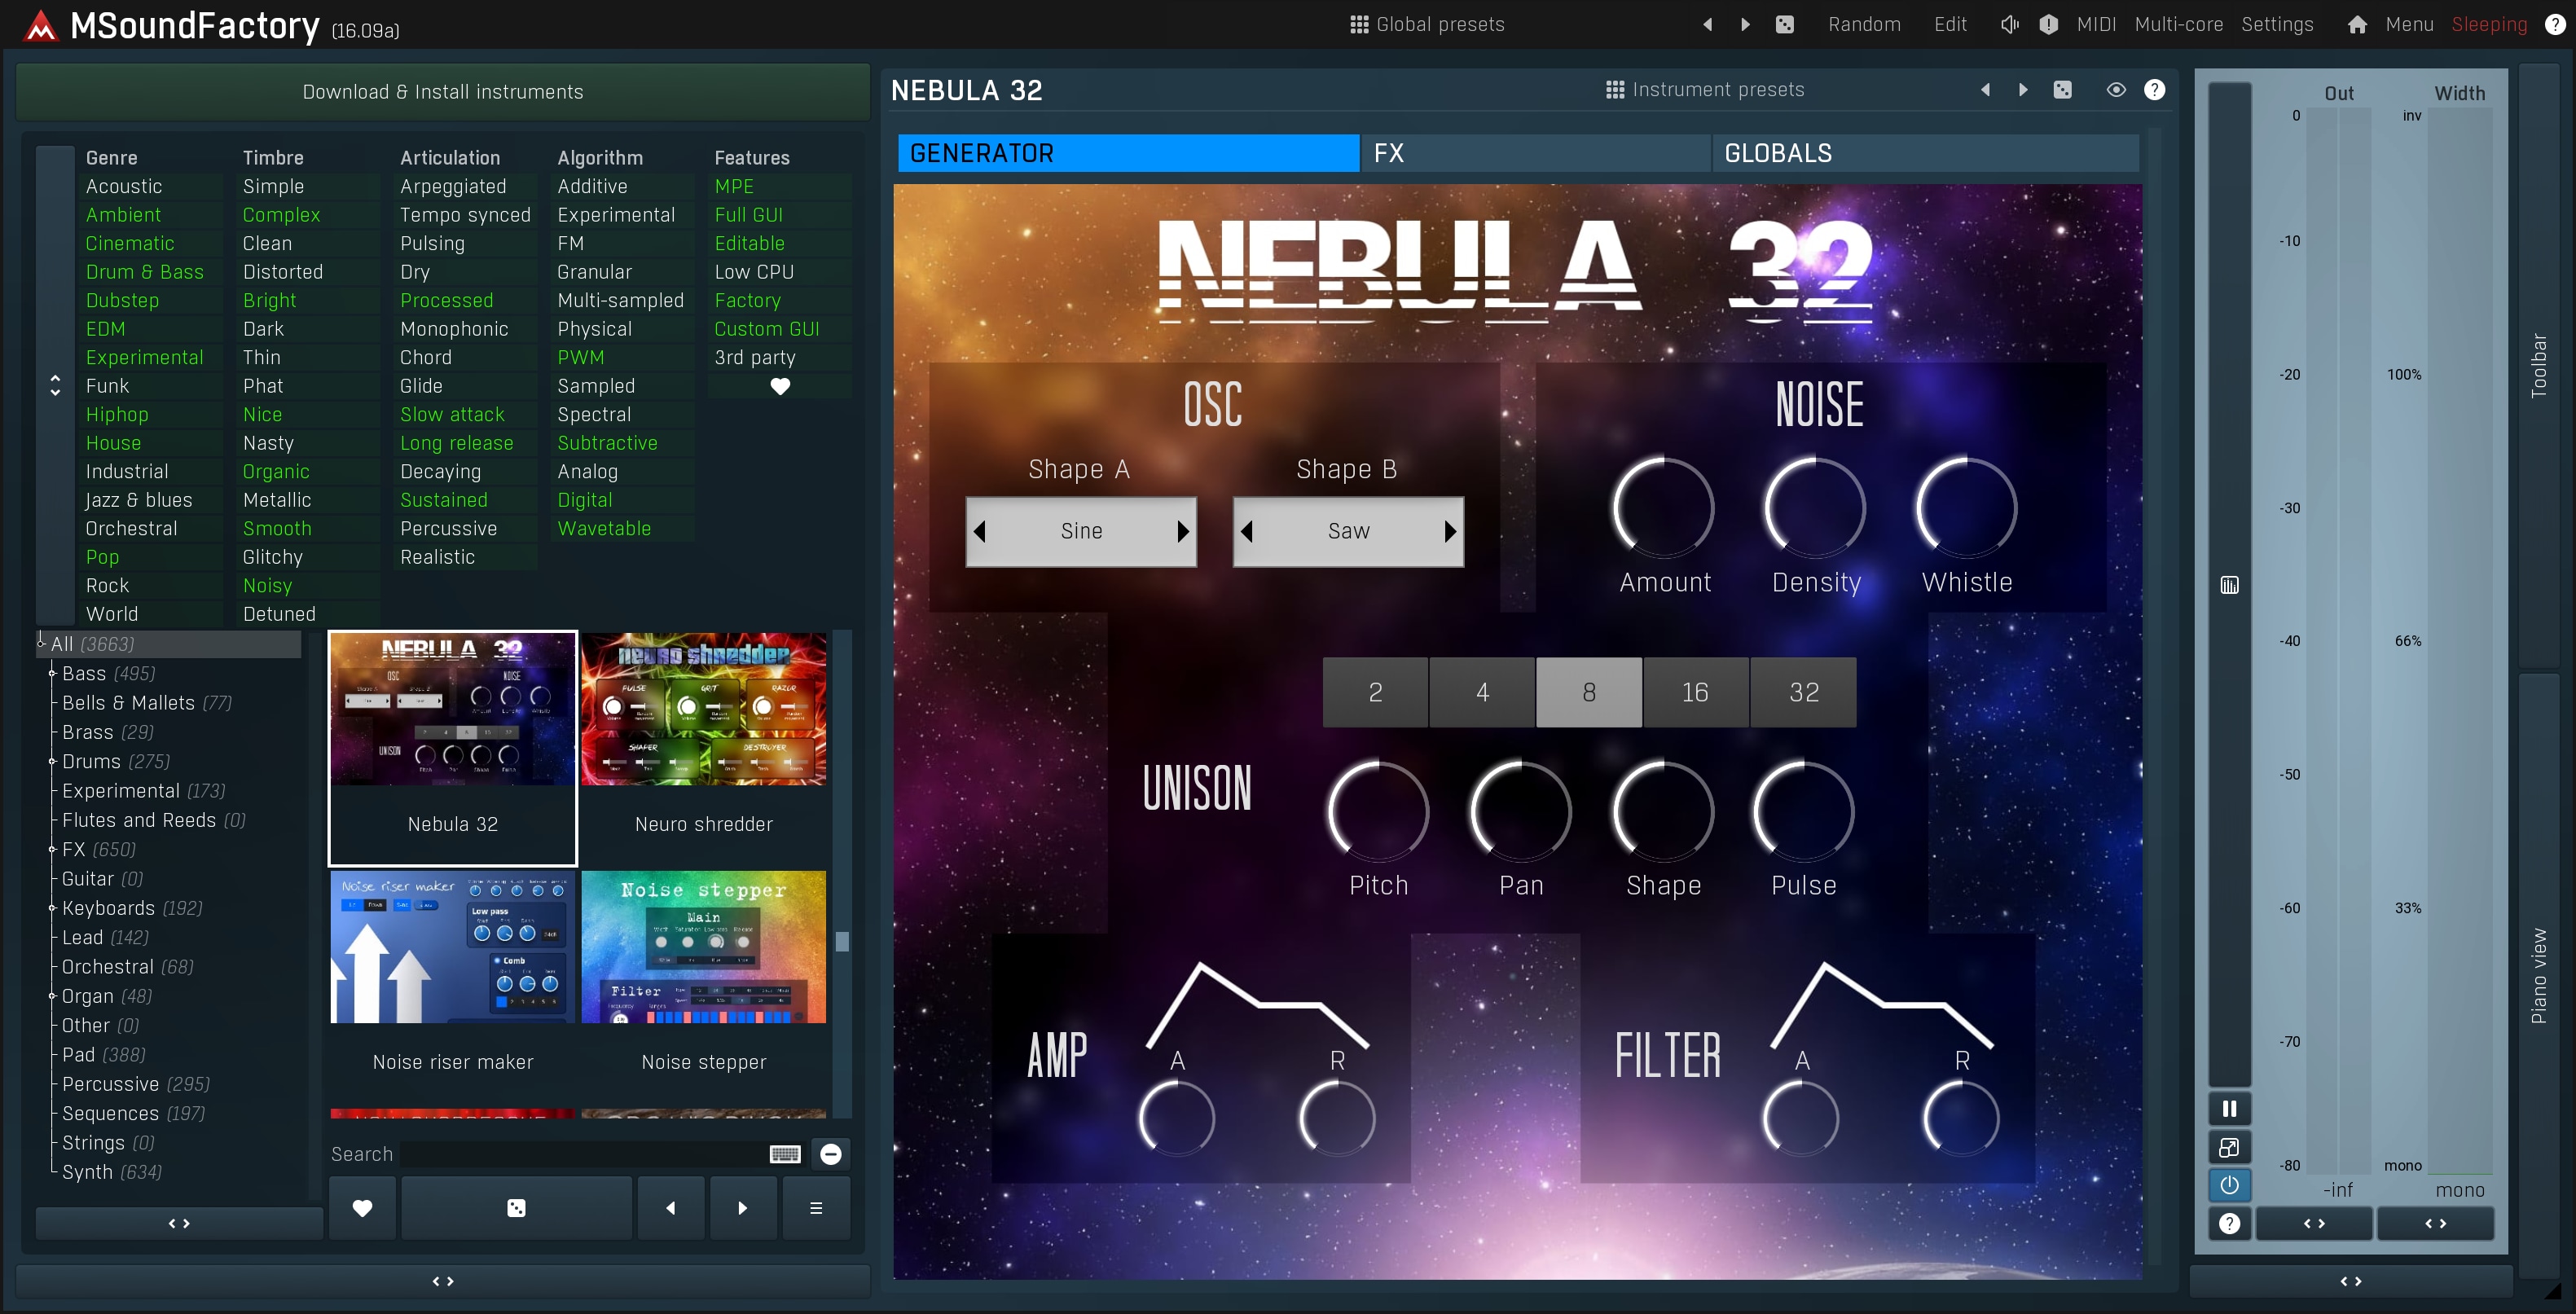Image resolution: width=2576 pixels, height=1314 pixels.
Task: Step Shape A to next waveform
Action: coord(1183,531)
